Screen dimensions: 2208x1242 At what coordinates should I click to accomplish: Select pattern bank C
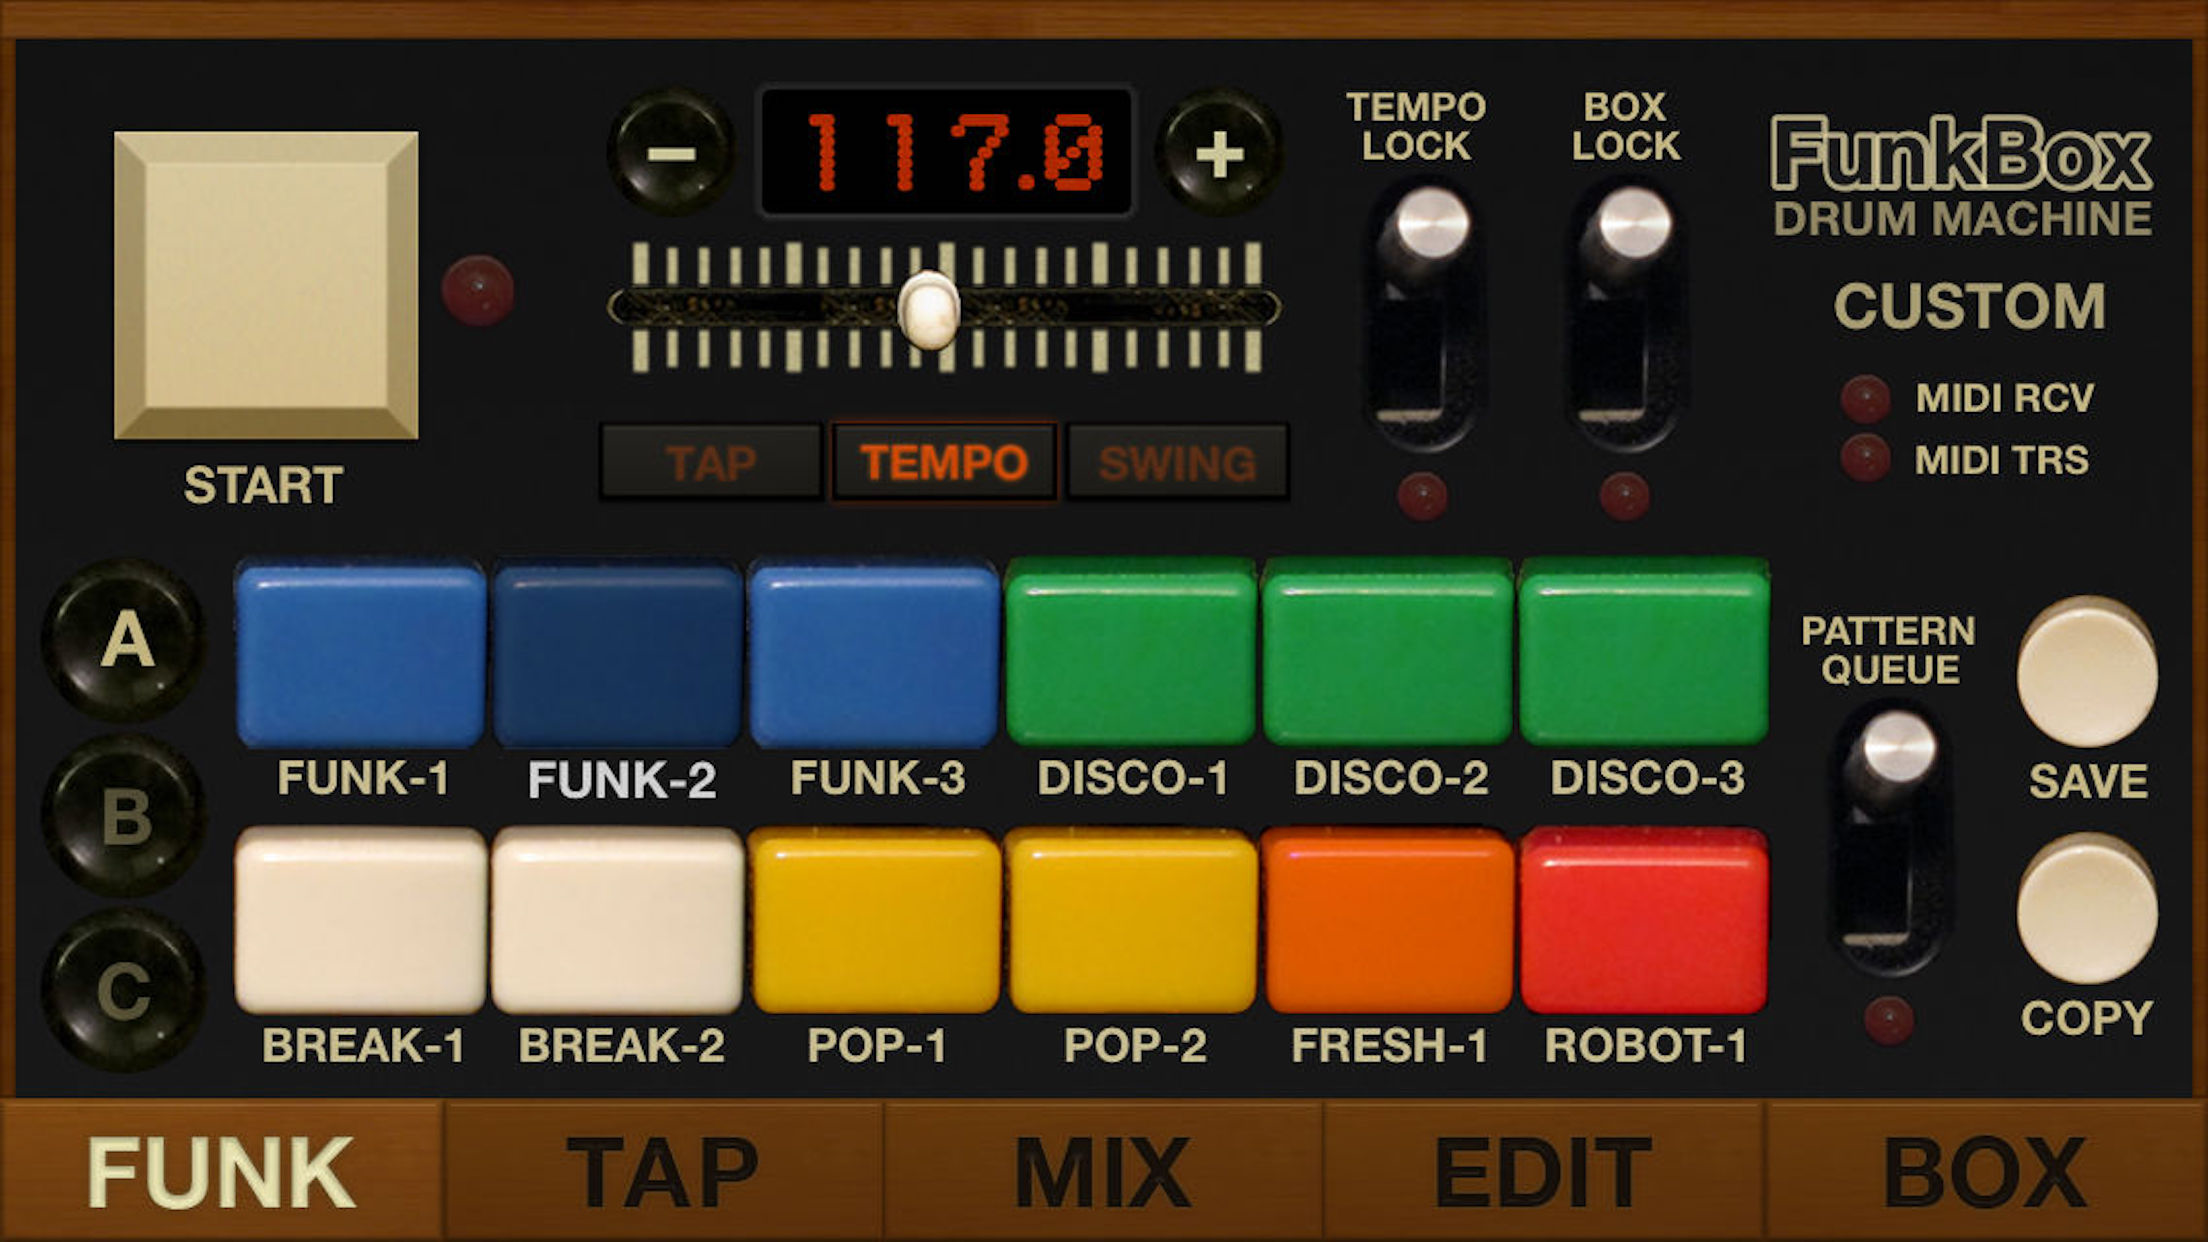tap(124, 990)
